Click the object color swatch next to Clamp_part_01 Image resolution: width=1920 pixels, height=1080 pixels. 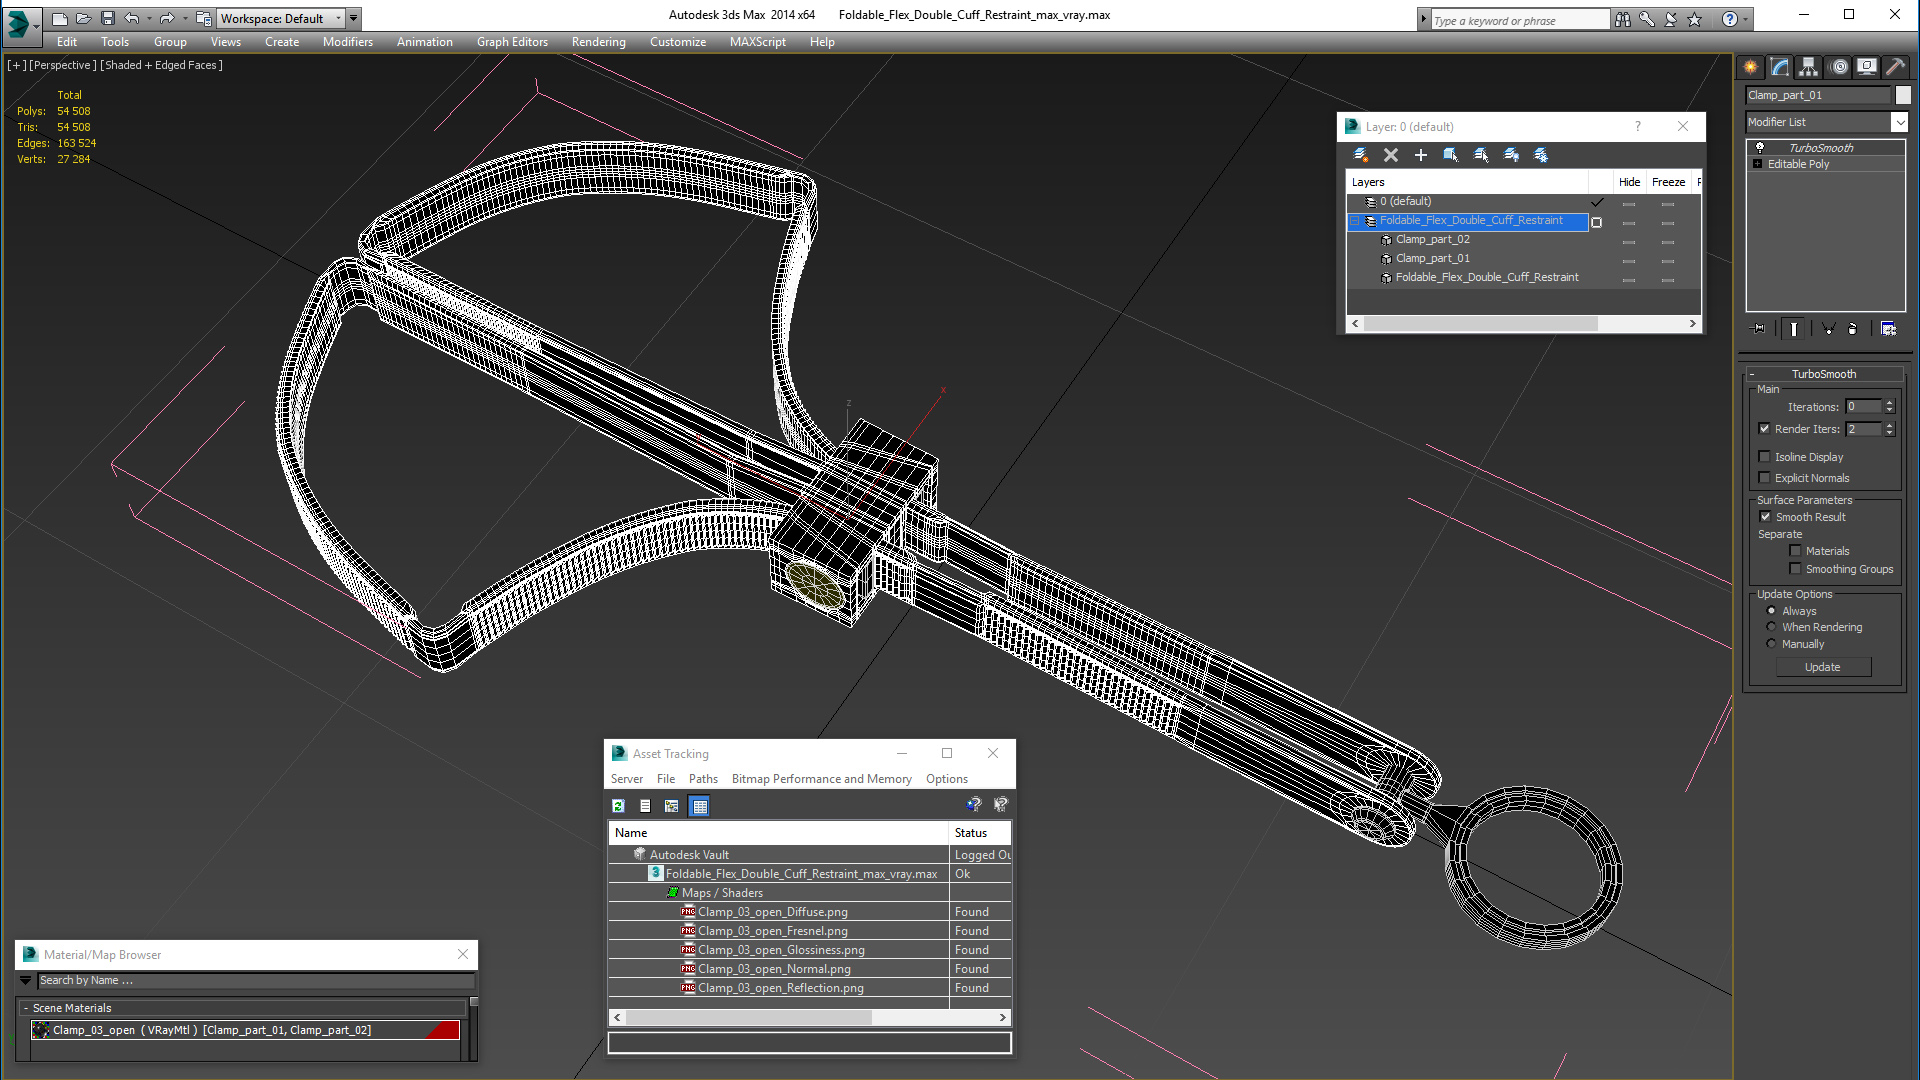pos(1903,95)
